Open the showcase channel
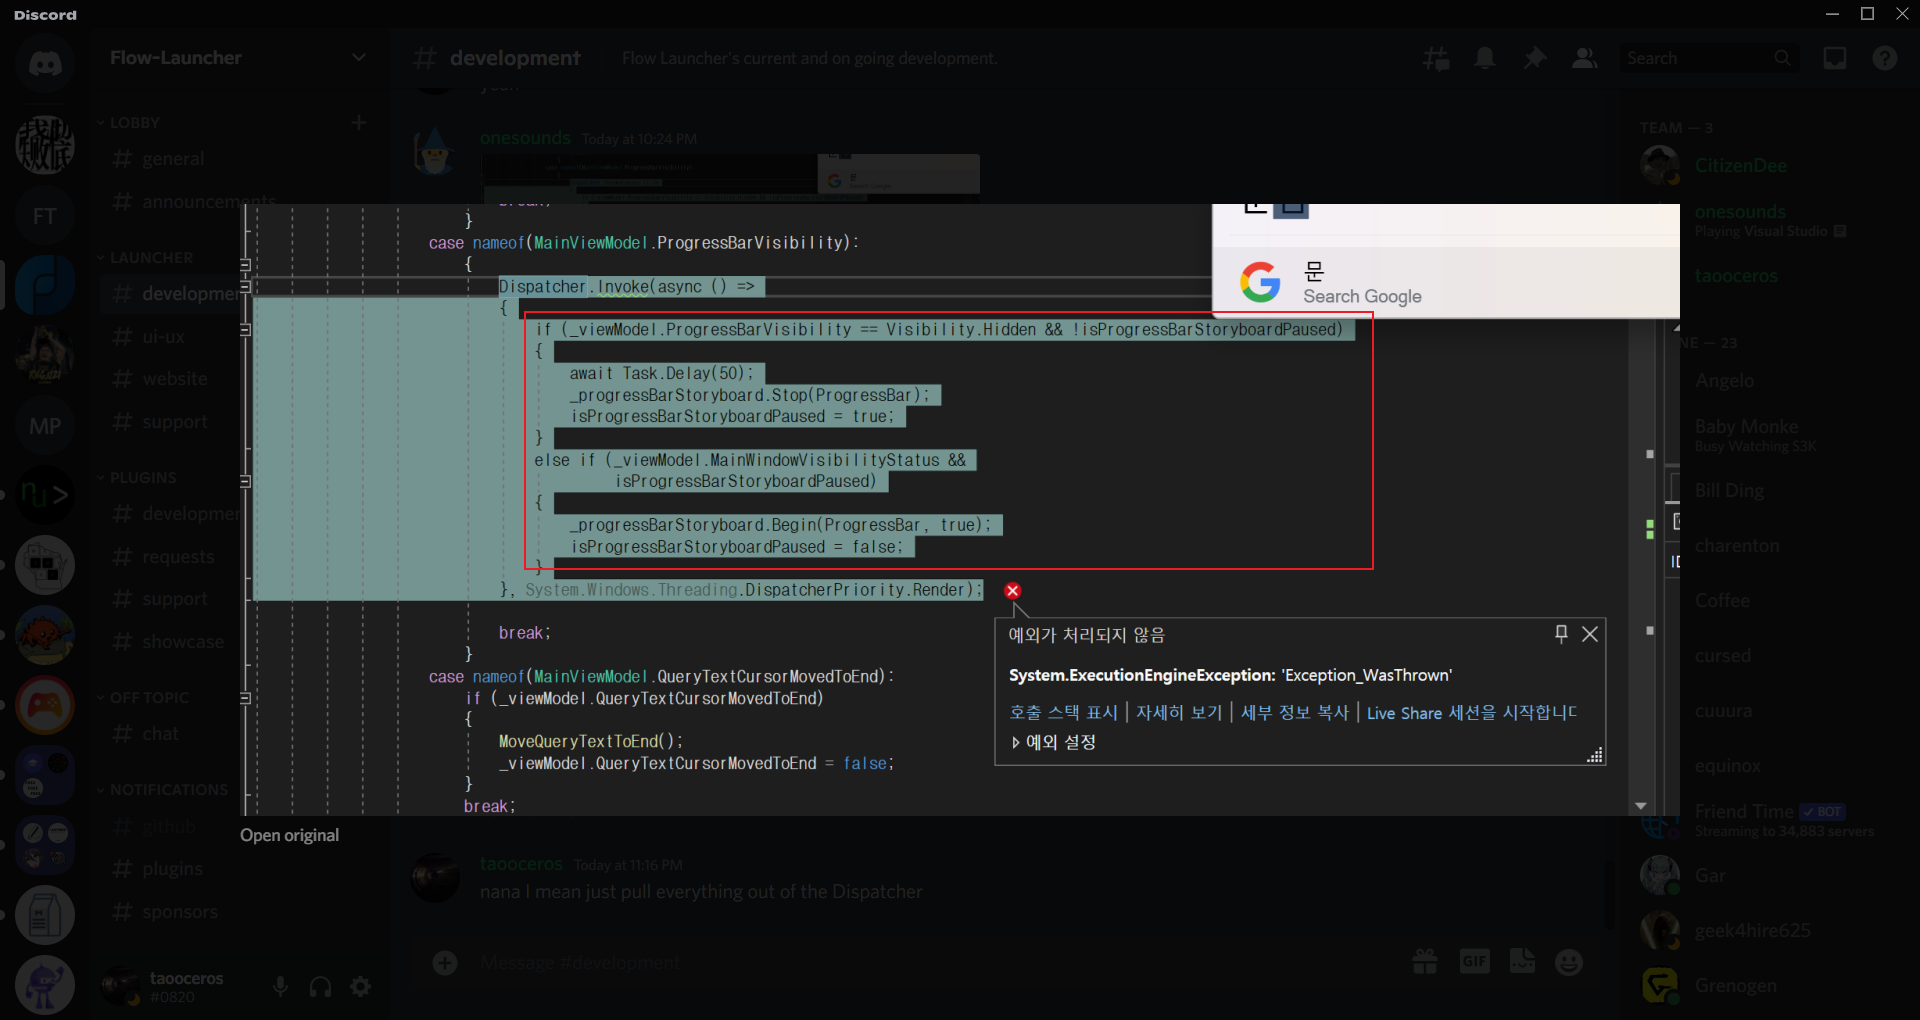Screen dimensions: 1920x1020 [x=170, y=642]
